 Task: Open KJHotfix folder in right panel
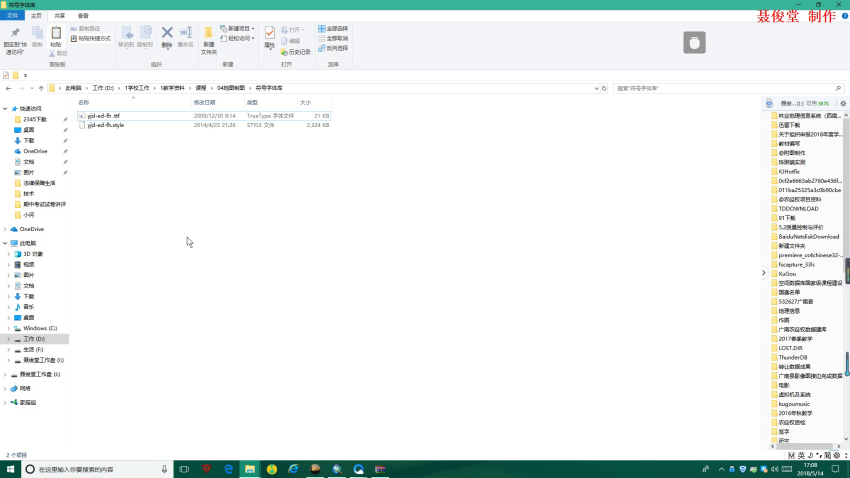point(789,172)
